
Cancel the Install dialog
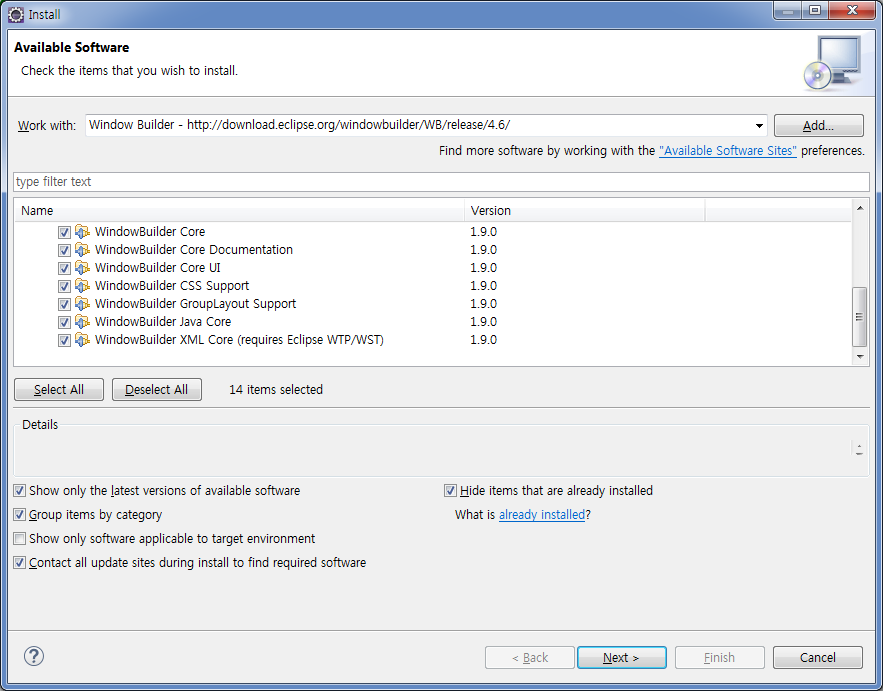[818, 657]
